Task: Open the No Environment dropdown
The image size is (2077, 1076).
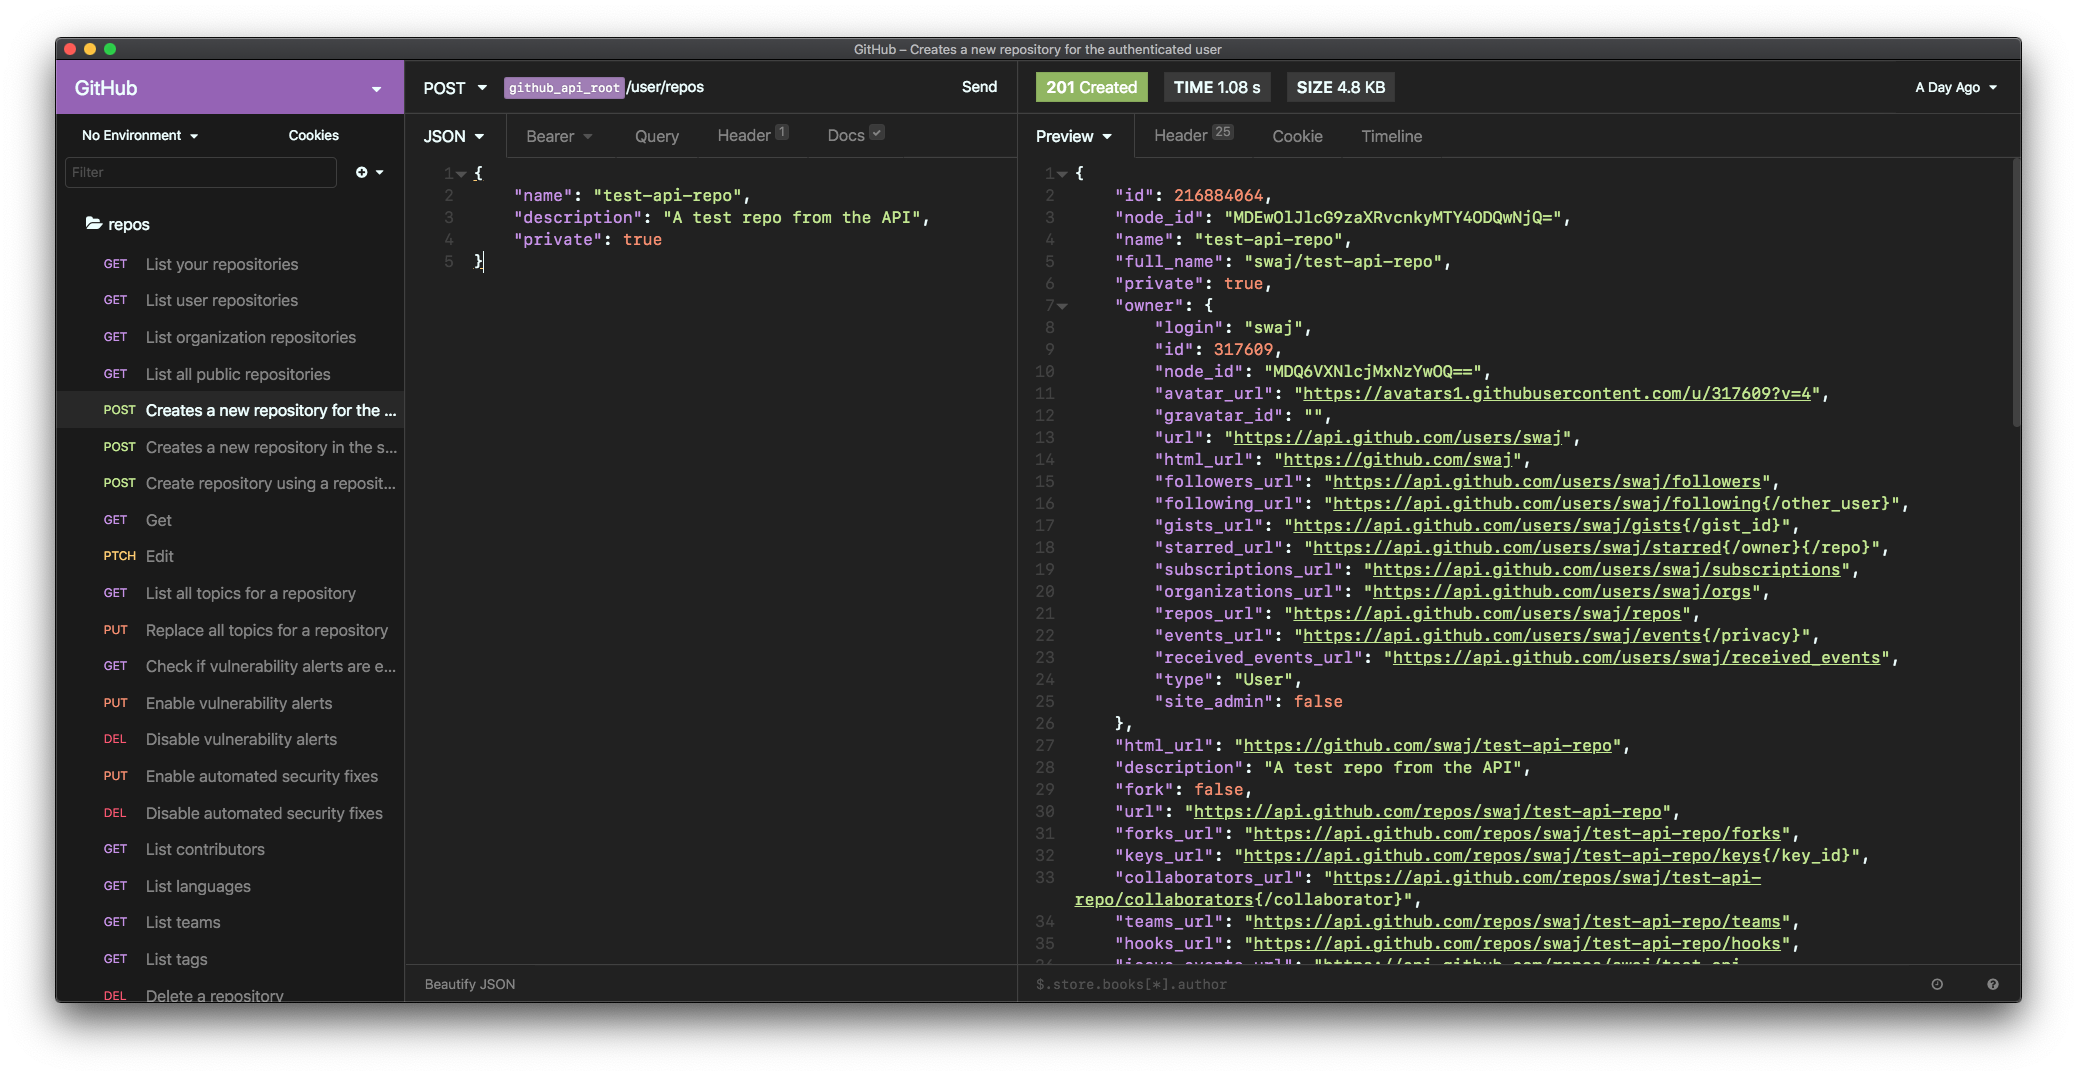Action: 140,135
